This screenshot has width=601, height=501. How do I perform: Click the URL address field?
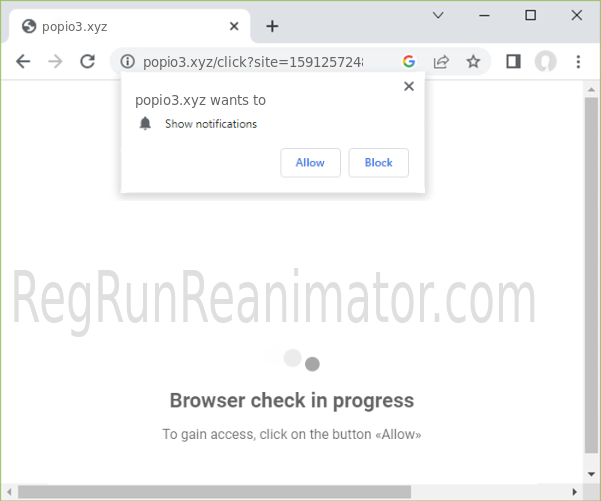click(x=260, y=62)
